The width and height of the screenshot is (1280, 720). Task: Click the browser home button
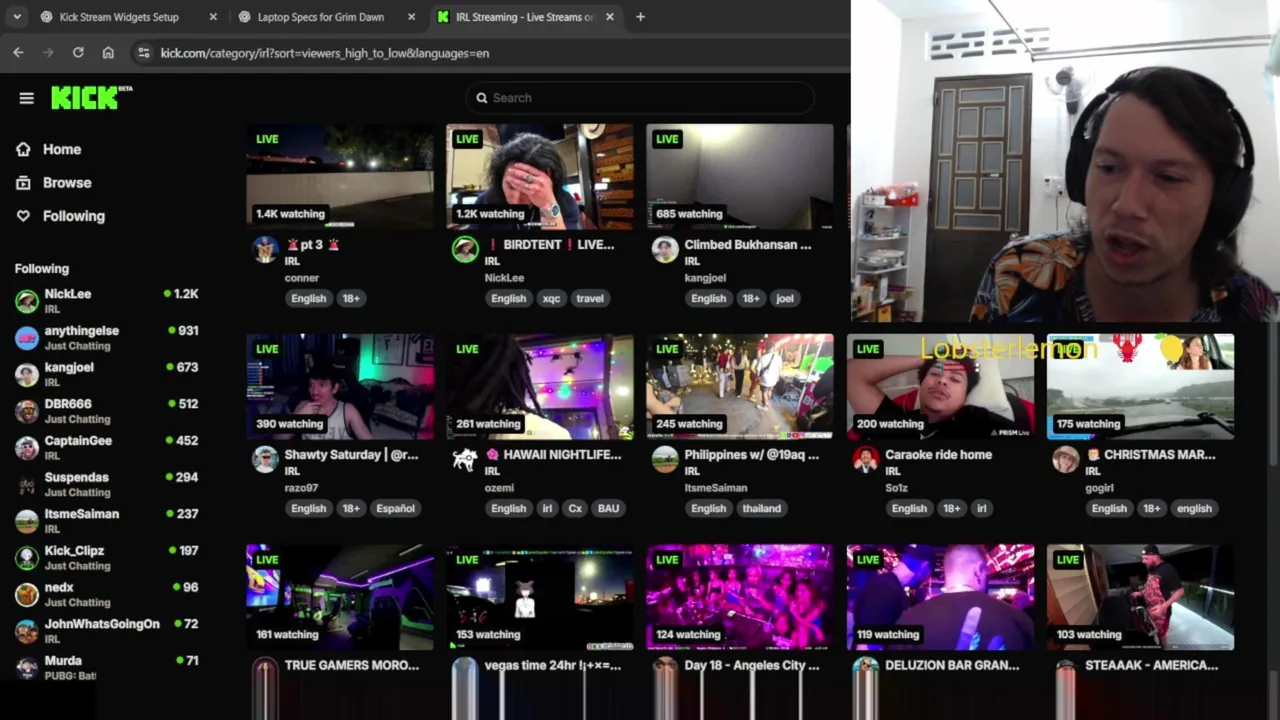coord(108,53)
